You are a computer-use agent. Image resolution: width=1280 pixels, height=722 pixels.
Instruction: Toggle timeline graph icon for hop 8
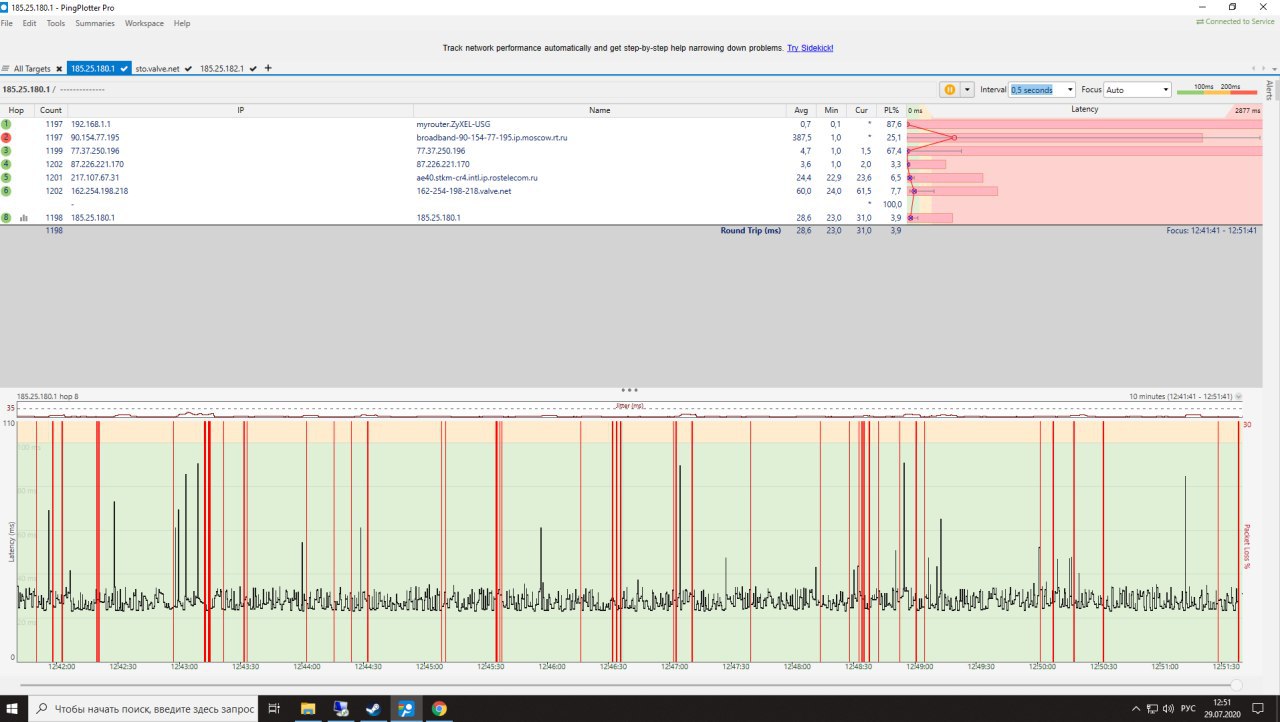point(24,217)
